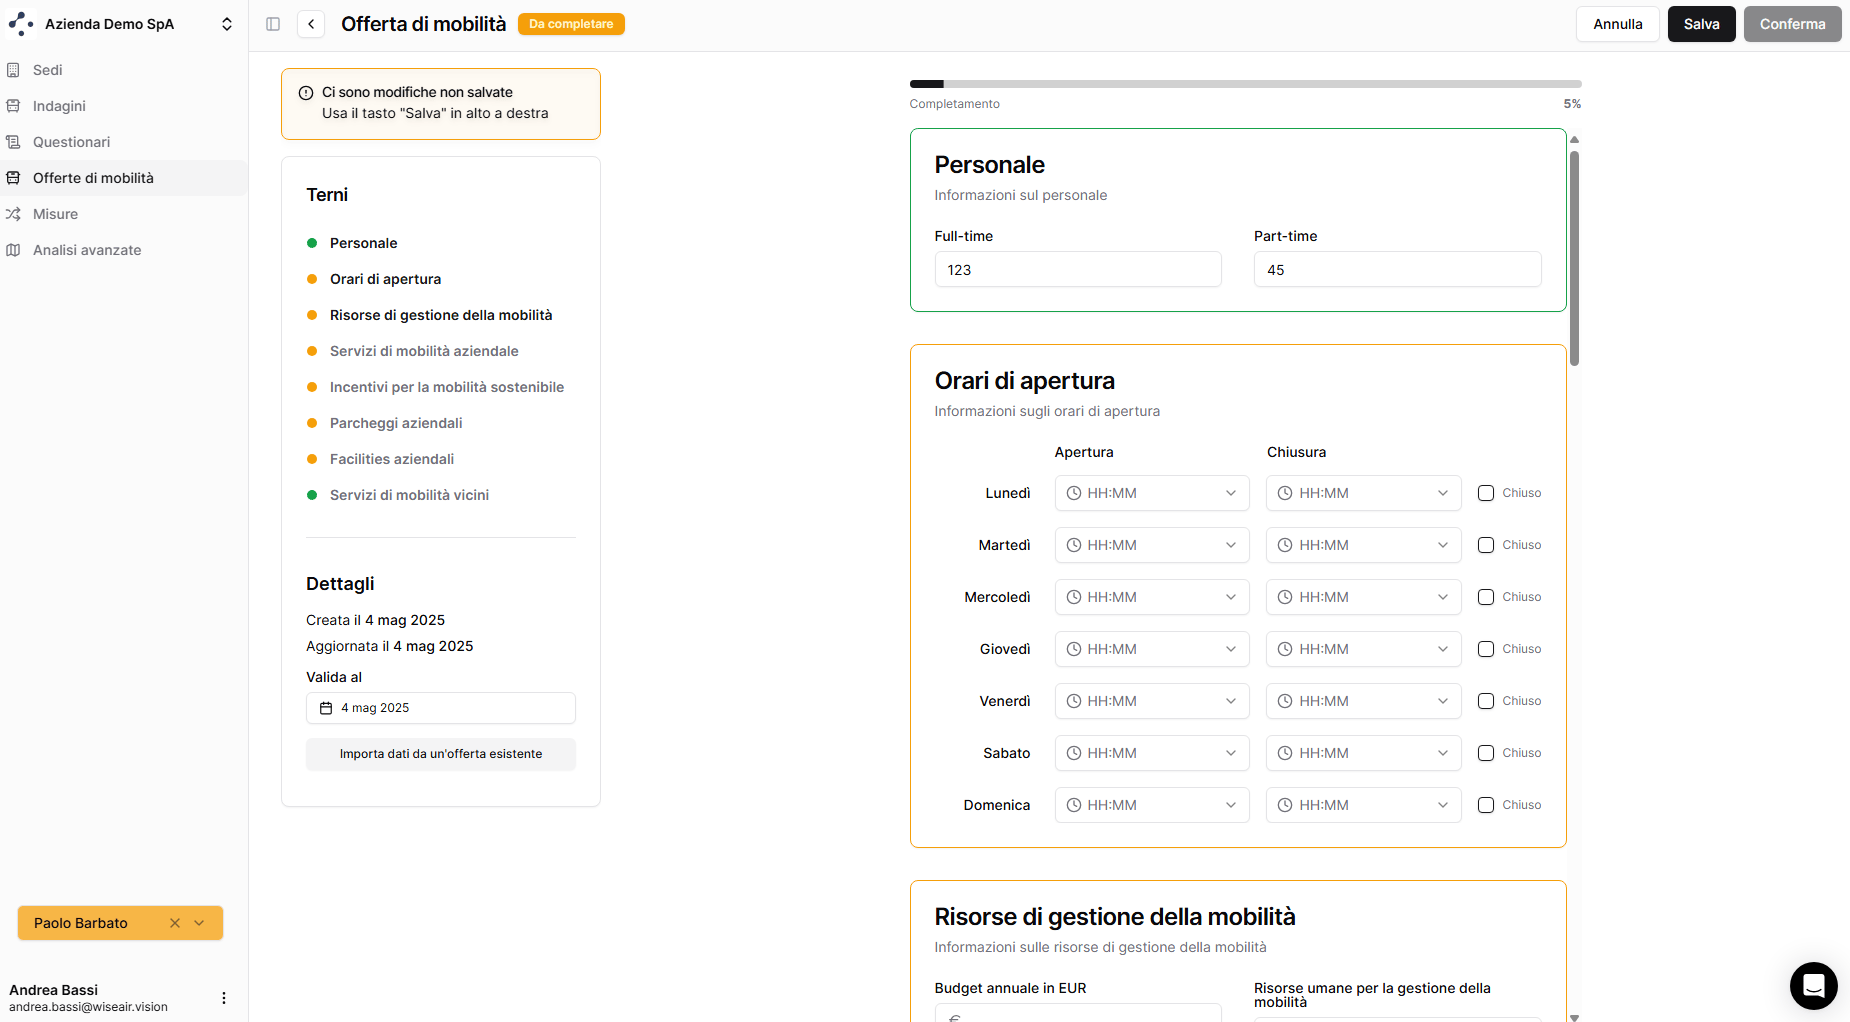This screenshot has width=1850, height=1022.
Task: Click the Questionari sidebar icon
Action: tap(13, 142)
